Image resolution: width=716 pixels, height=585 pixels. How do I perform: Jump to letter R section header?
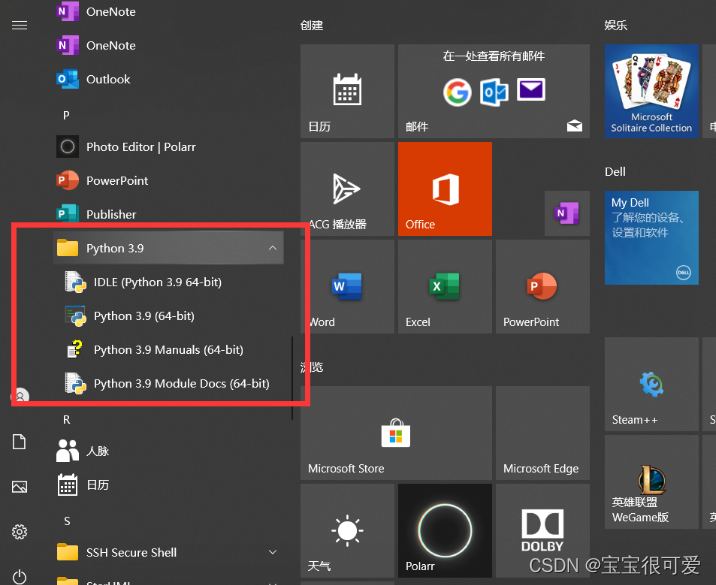click(x=67, y=419)
